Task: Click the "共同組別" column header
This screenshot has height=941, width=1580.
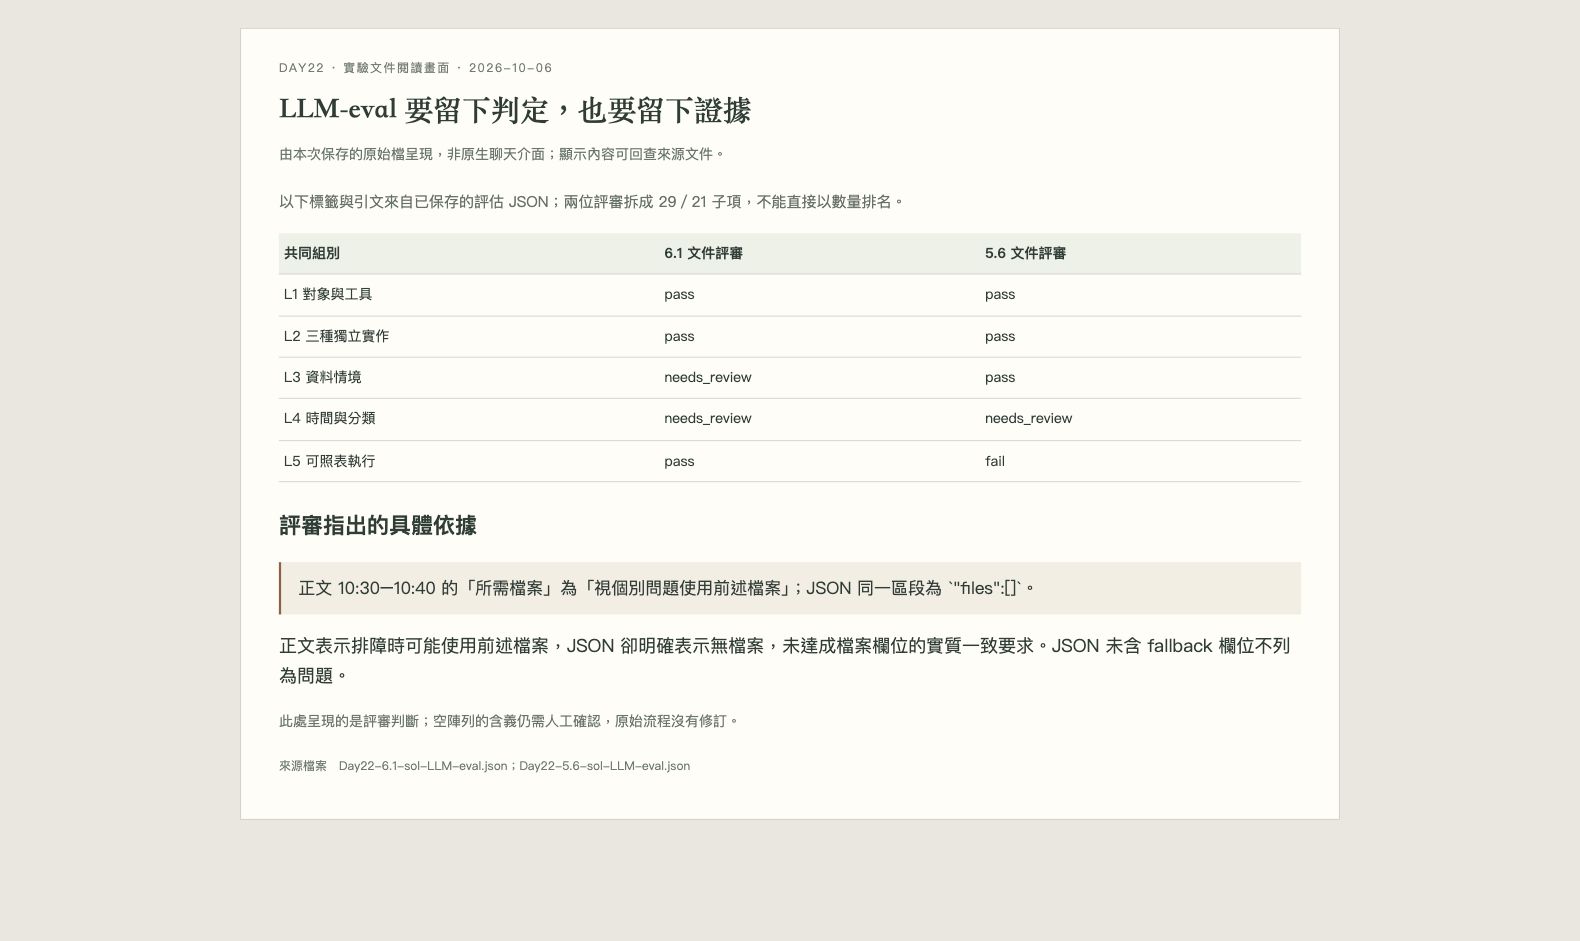Action: point(311,253)
